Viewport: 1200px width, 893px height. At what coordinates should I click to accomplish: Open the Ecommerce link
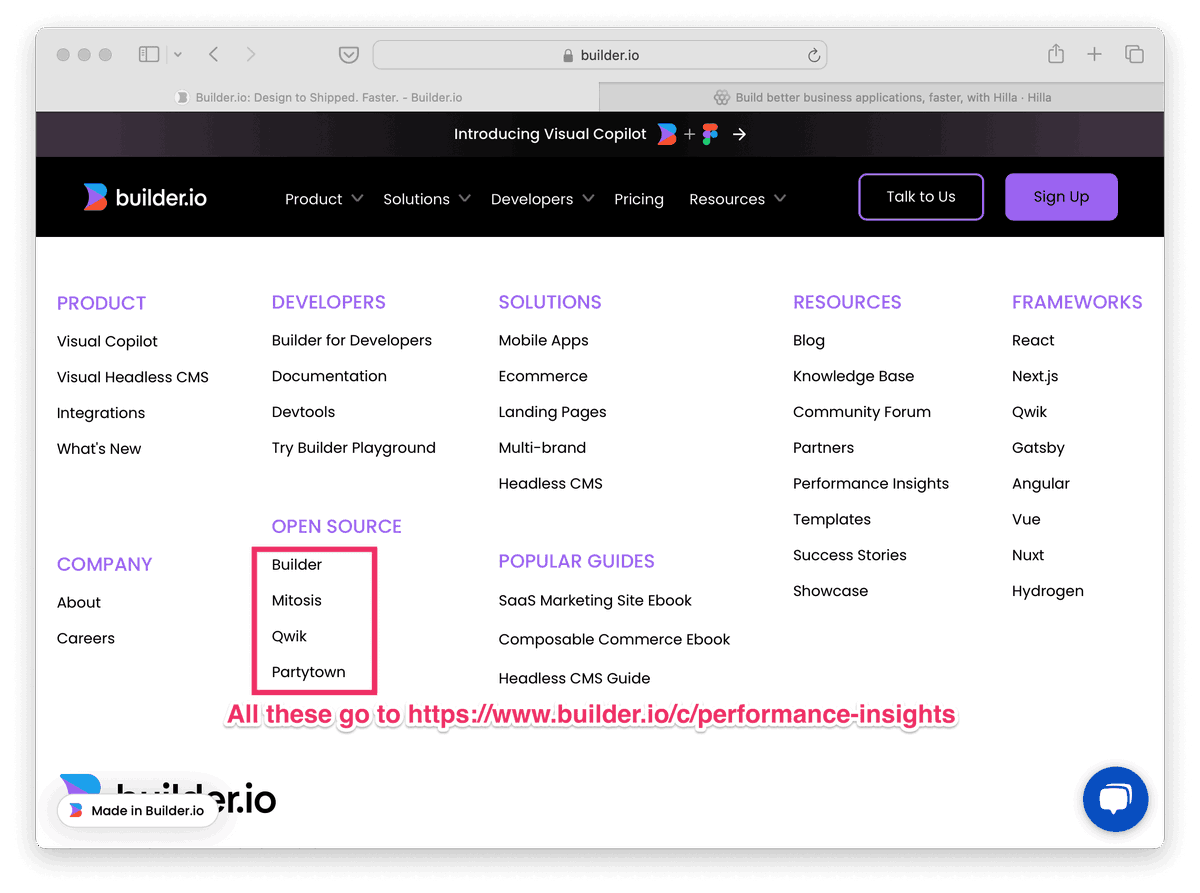(x=543, y=376)
